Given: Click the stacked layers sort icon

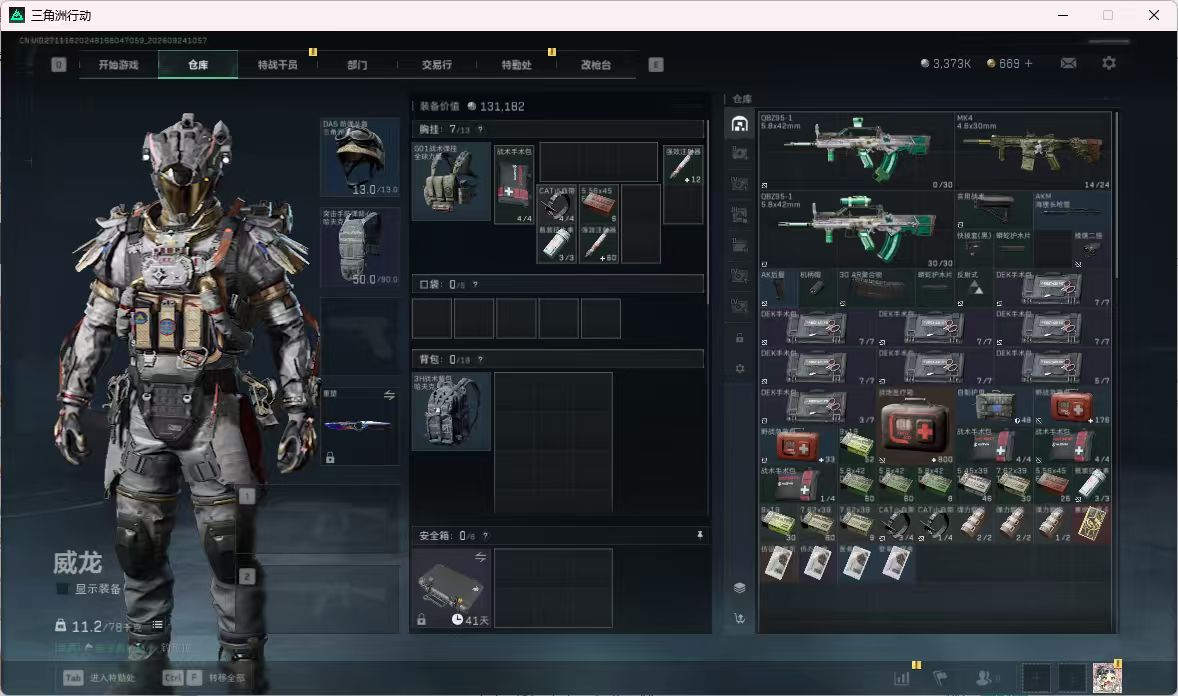Looking at the screenshot, I should pos(739,588).
